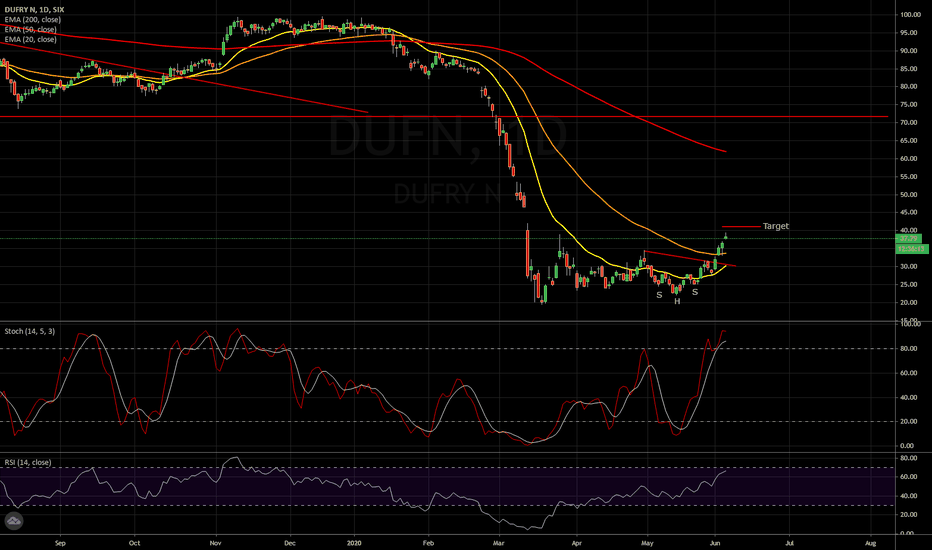
Task: Click the 2020 label on the time axis
Action: (x=354, y=543)
